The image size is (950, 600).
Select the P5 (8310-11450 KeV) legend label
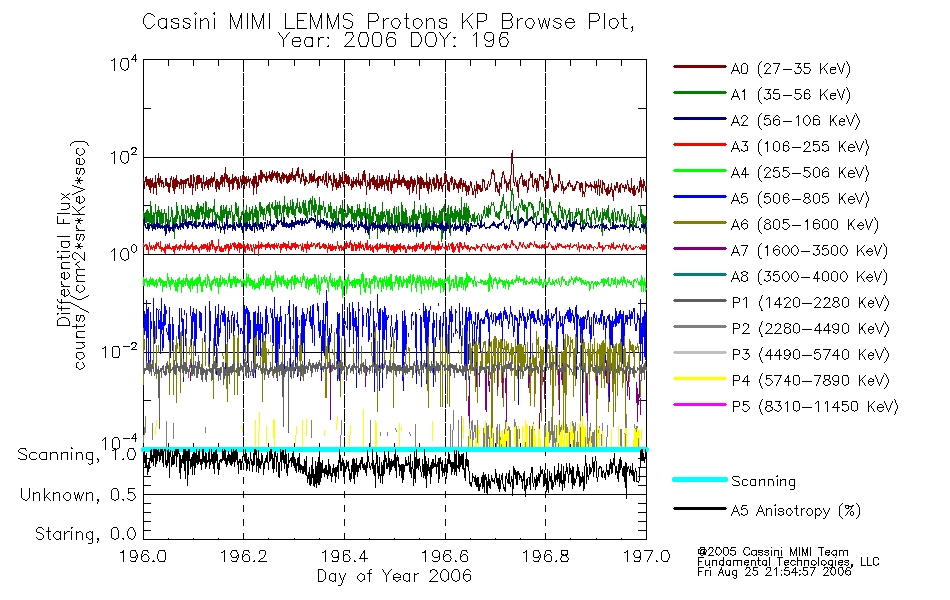pos(815,407)
